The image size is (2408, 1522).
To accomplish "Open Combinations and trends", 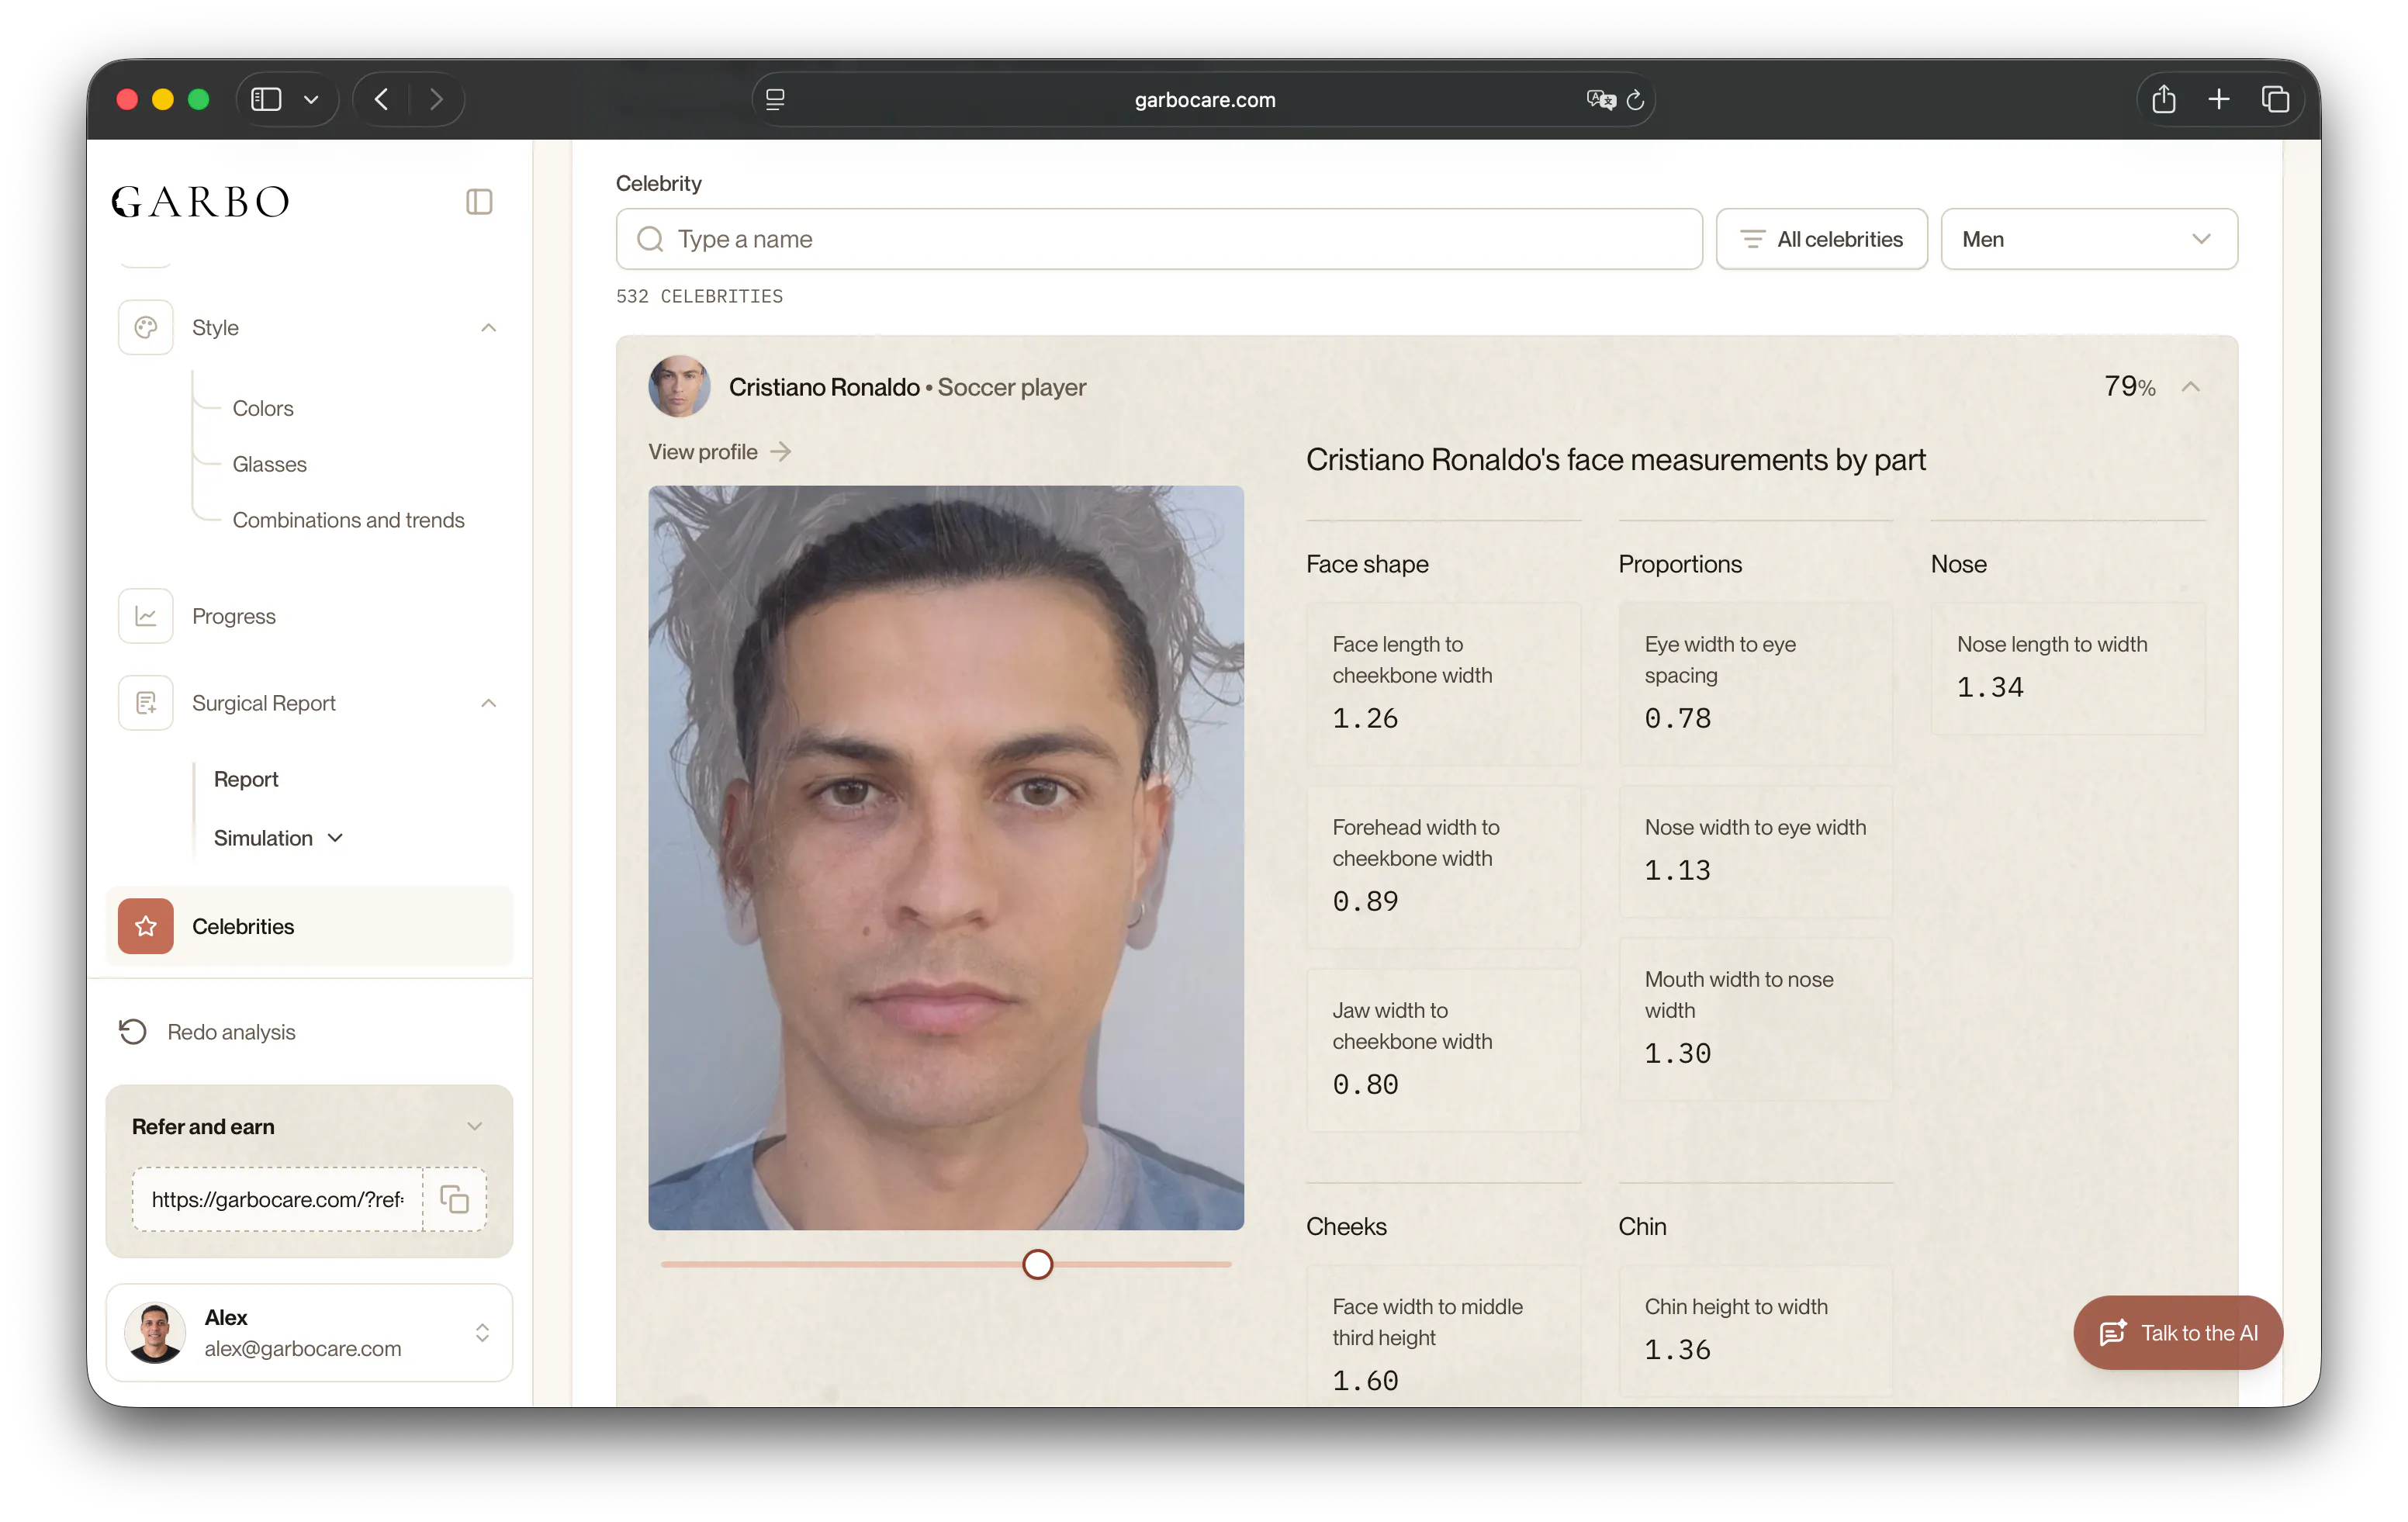I will coord(348,520).
